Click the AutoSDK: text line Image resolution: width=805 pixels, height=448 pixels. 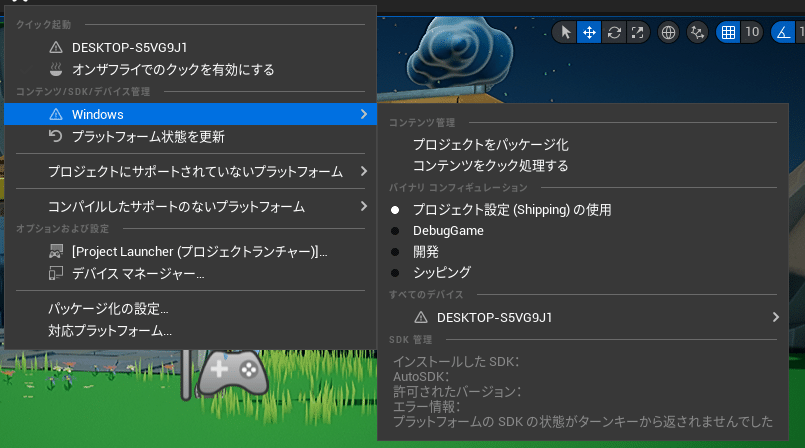421,377
